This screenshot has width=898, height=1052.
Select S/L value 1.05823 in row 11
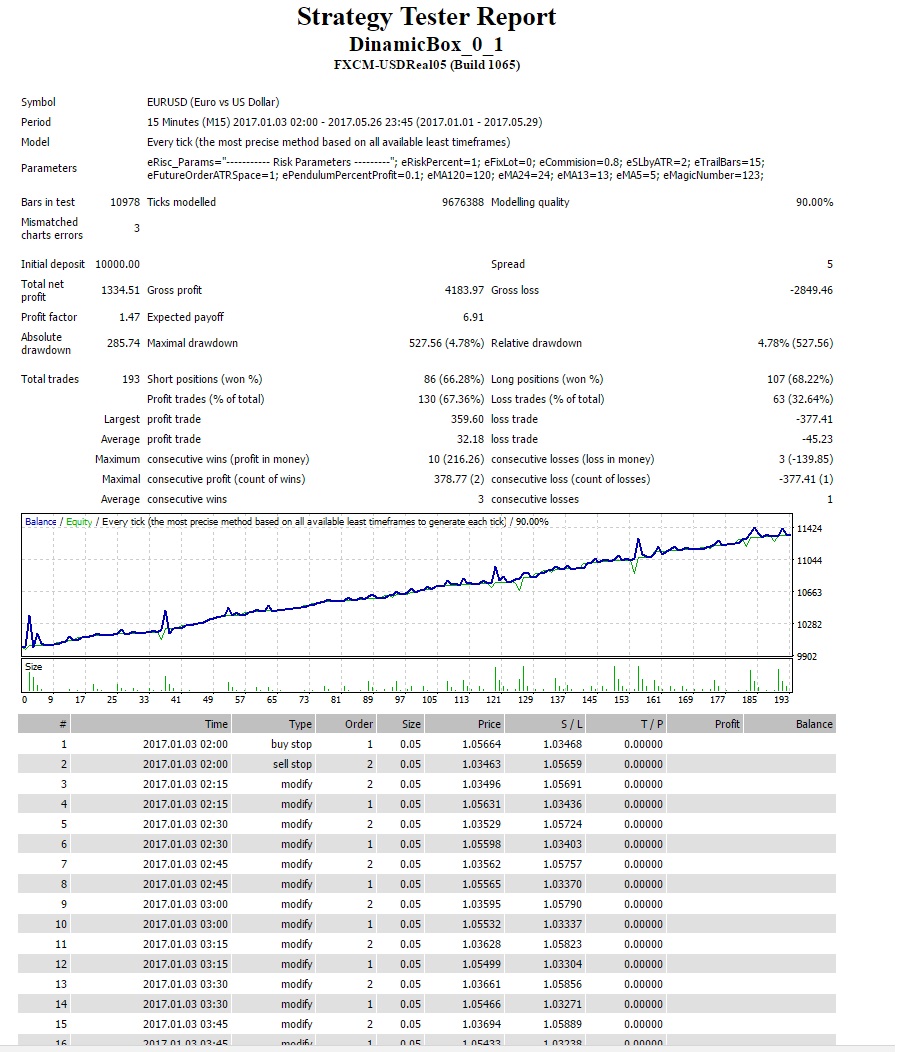562,944
